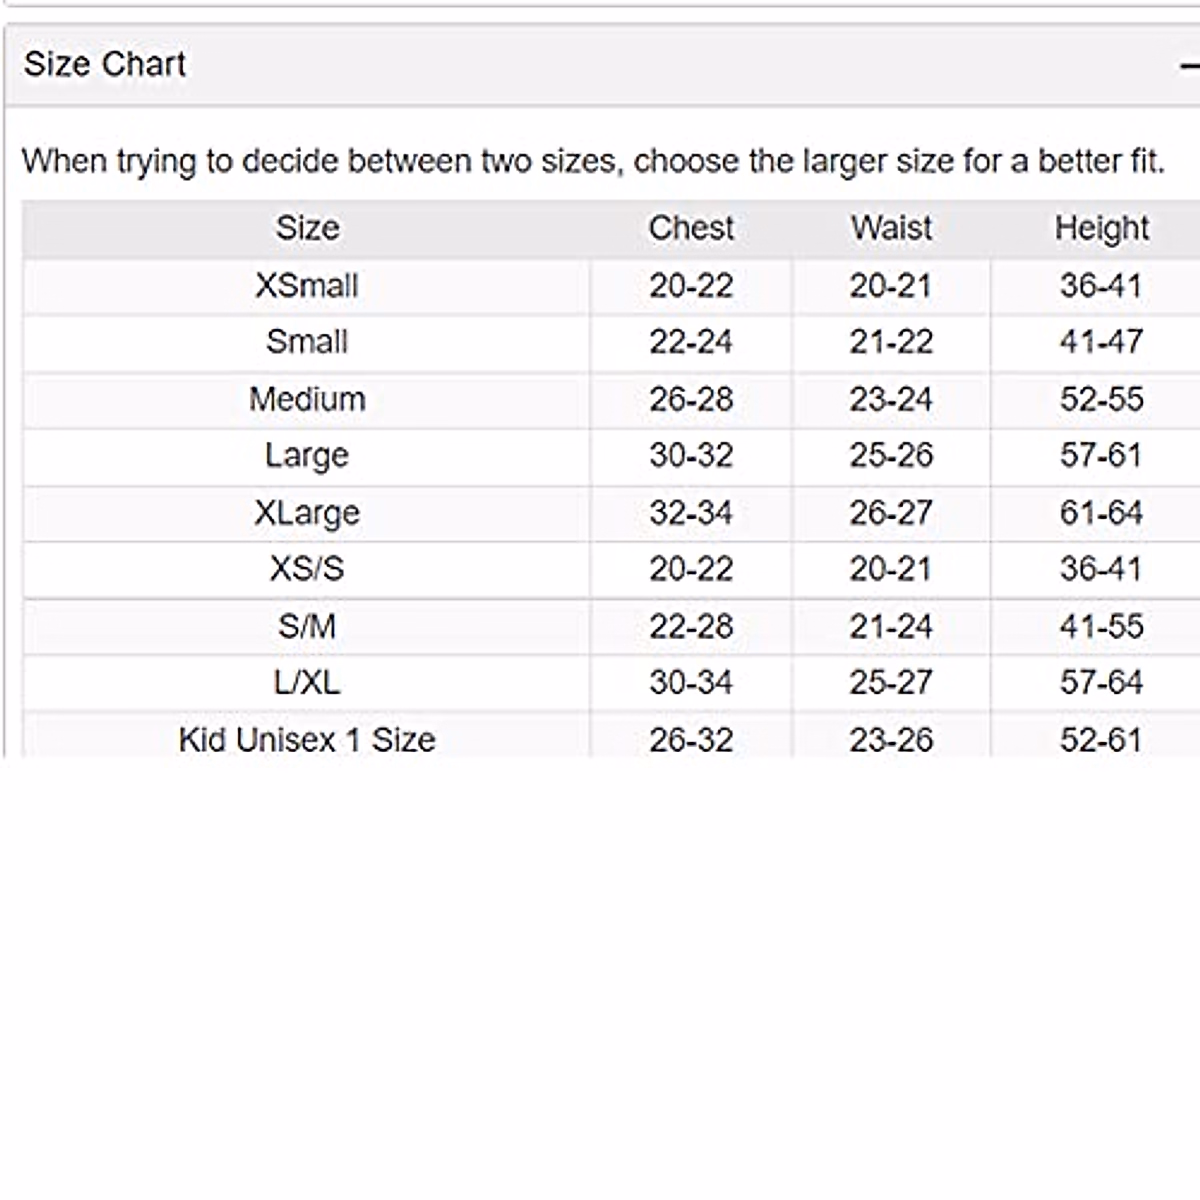This screenshot has width=1200, height=1200.
Task: Click the Kid Unisex 1 Size row
Action: pos(307,740)
